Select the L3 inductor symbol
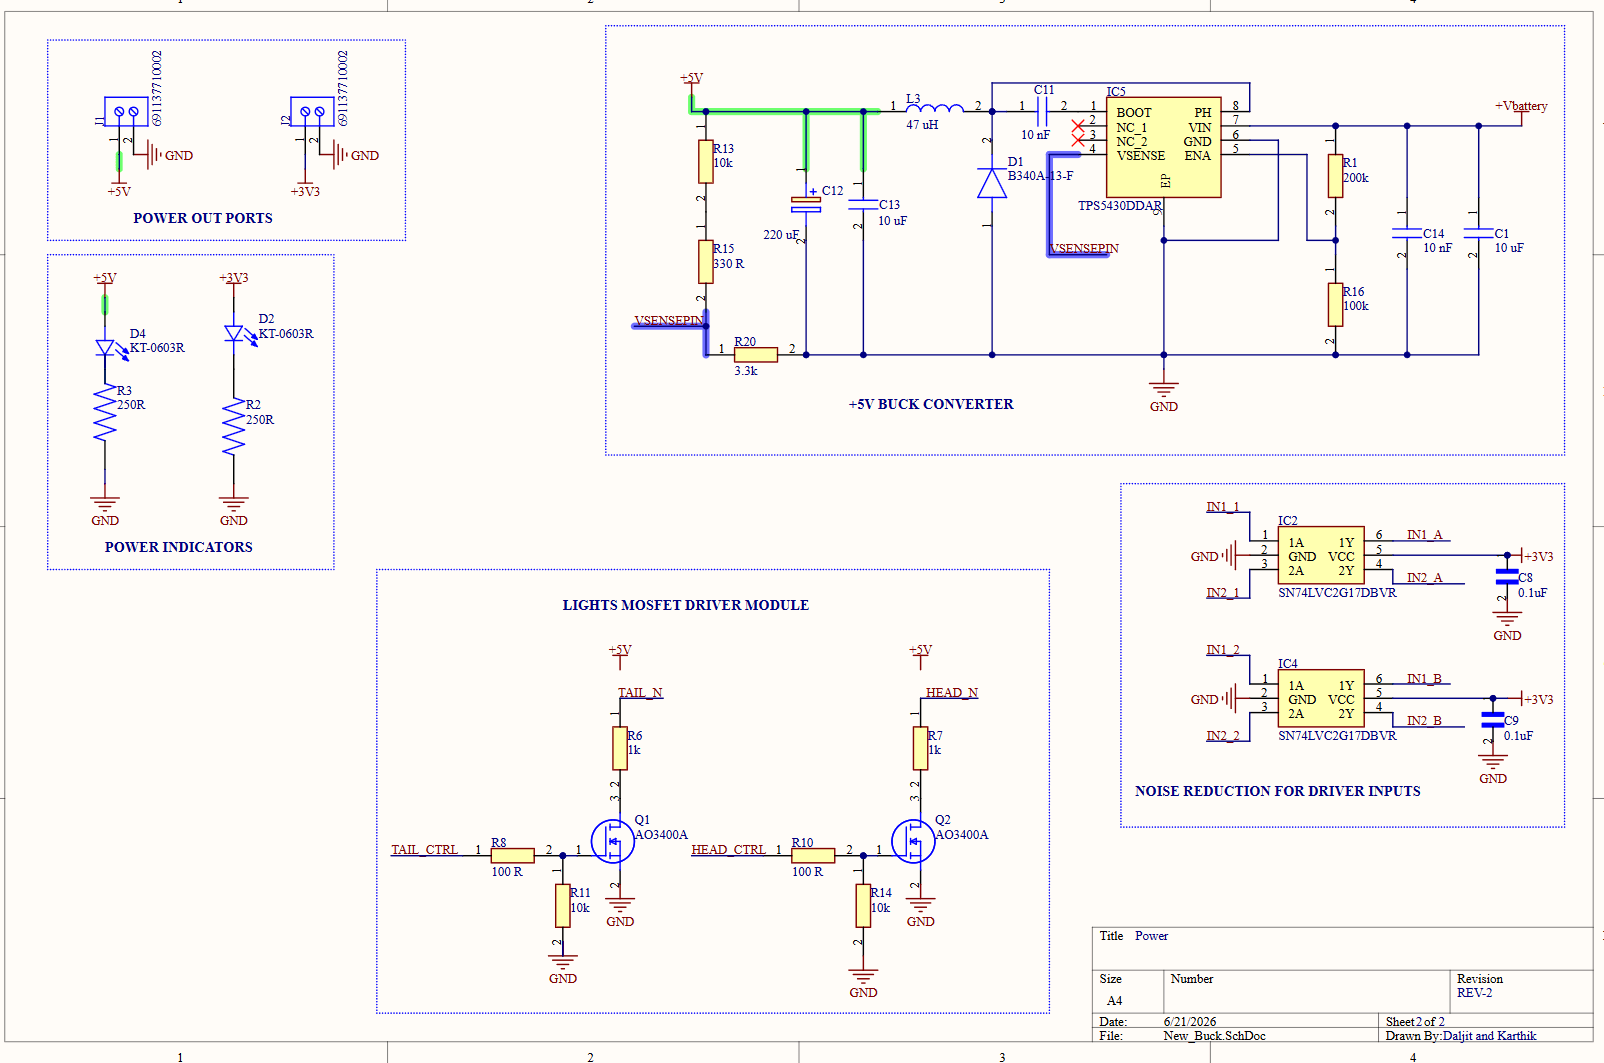The image size is (1604, 1063). [935, 108]
